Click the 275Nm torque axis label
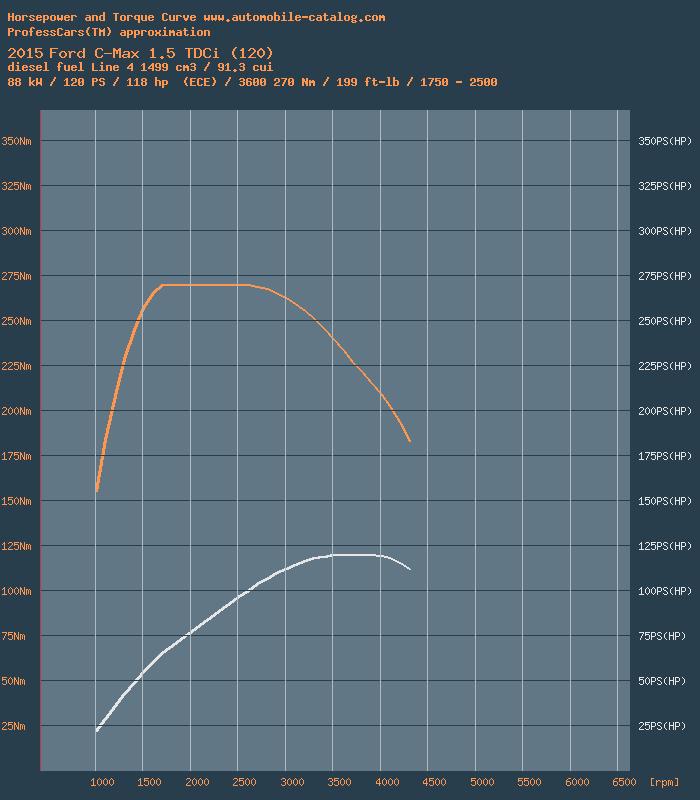The height and width of the screenshot is (800, 700). coord(16,276)
